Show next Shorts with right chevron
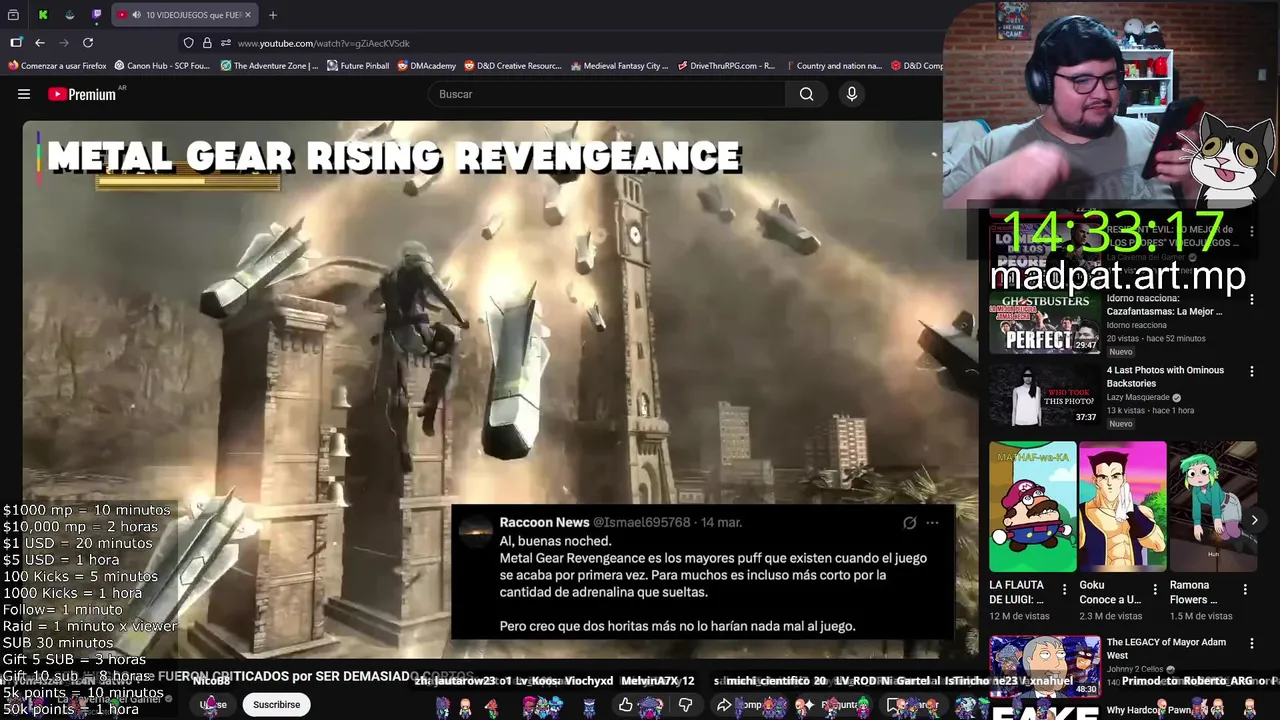 pos(1254,520)
